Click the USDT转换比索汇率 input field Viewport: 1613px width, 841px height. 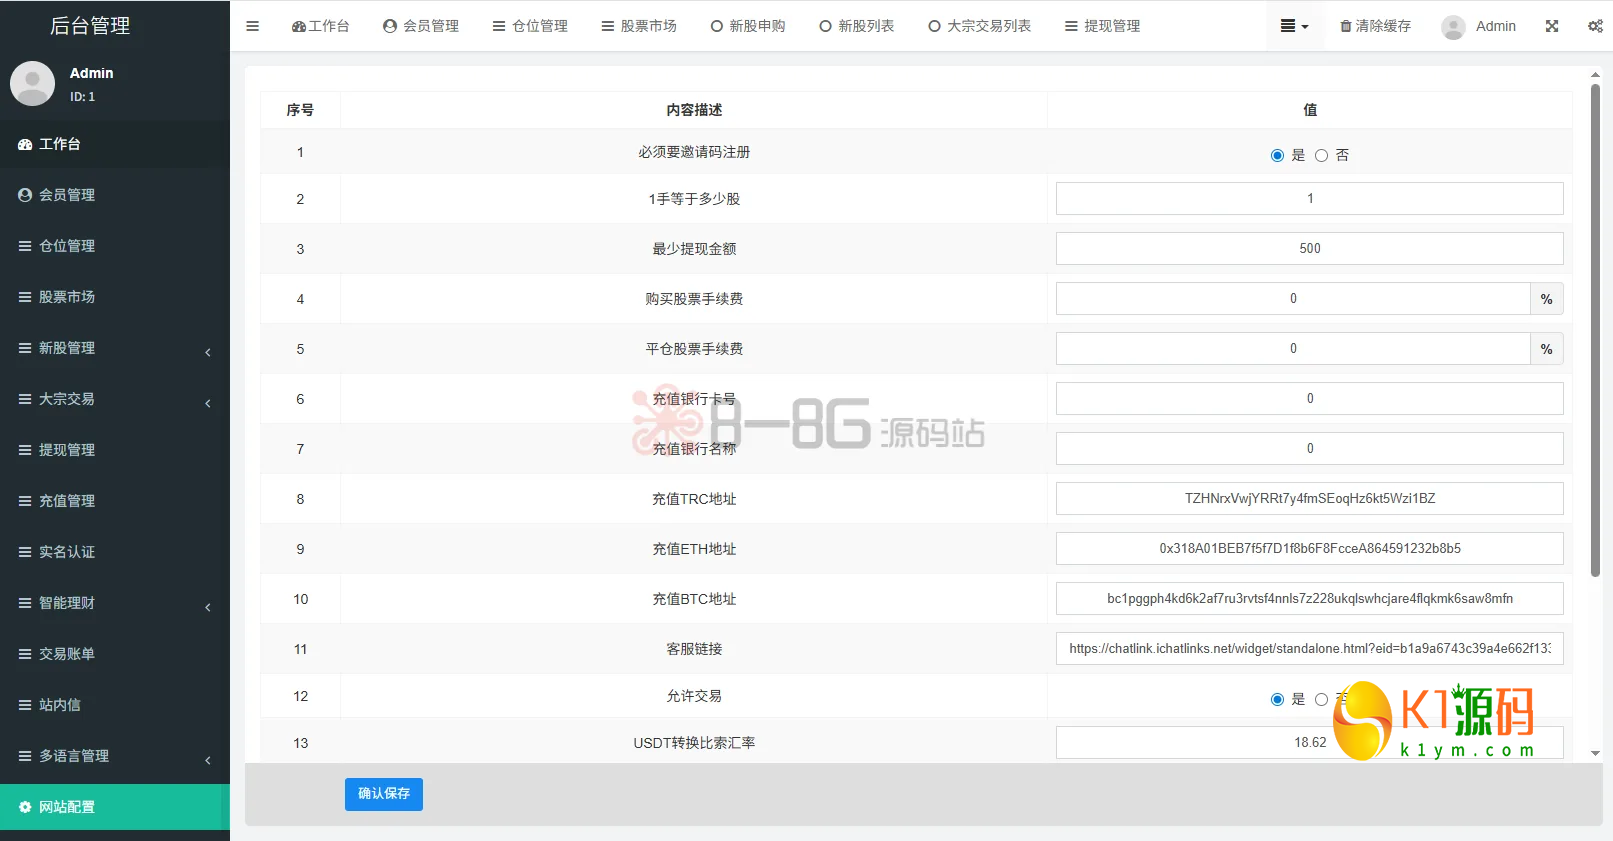click(1310, 742)
